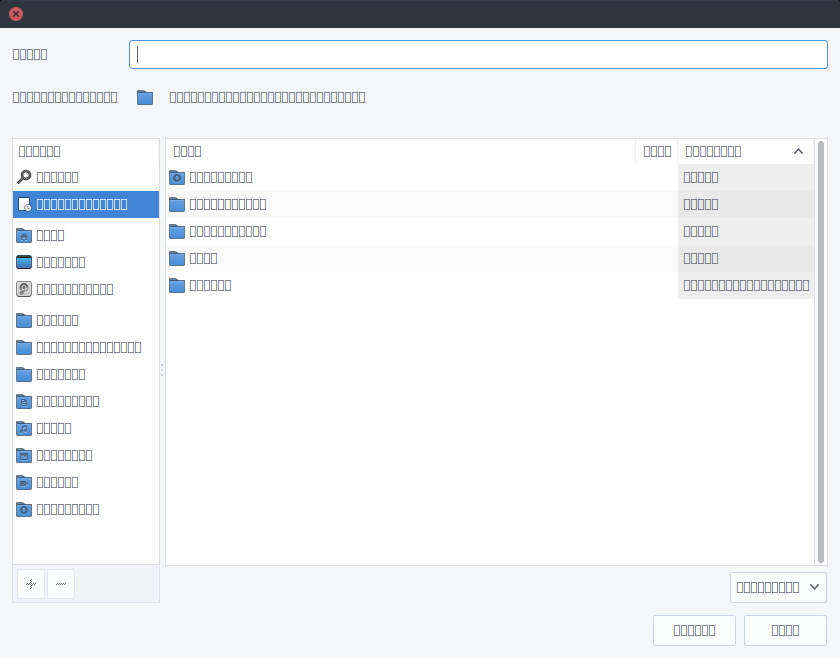
Task: Open the file type dropdown near the bottom
Action: tap(777, 587)
